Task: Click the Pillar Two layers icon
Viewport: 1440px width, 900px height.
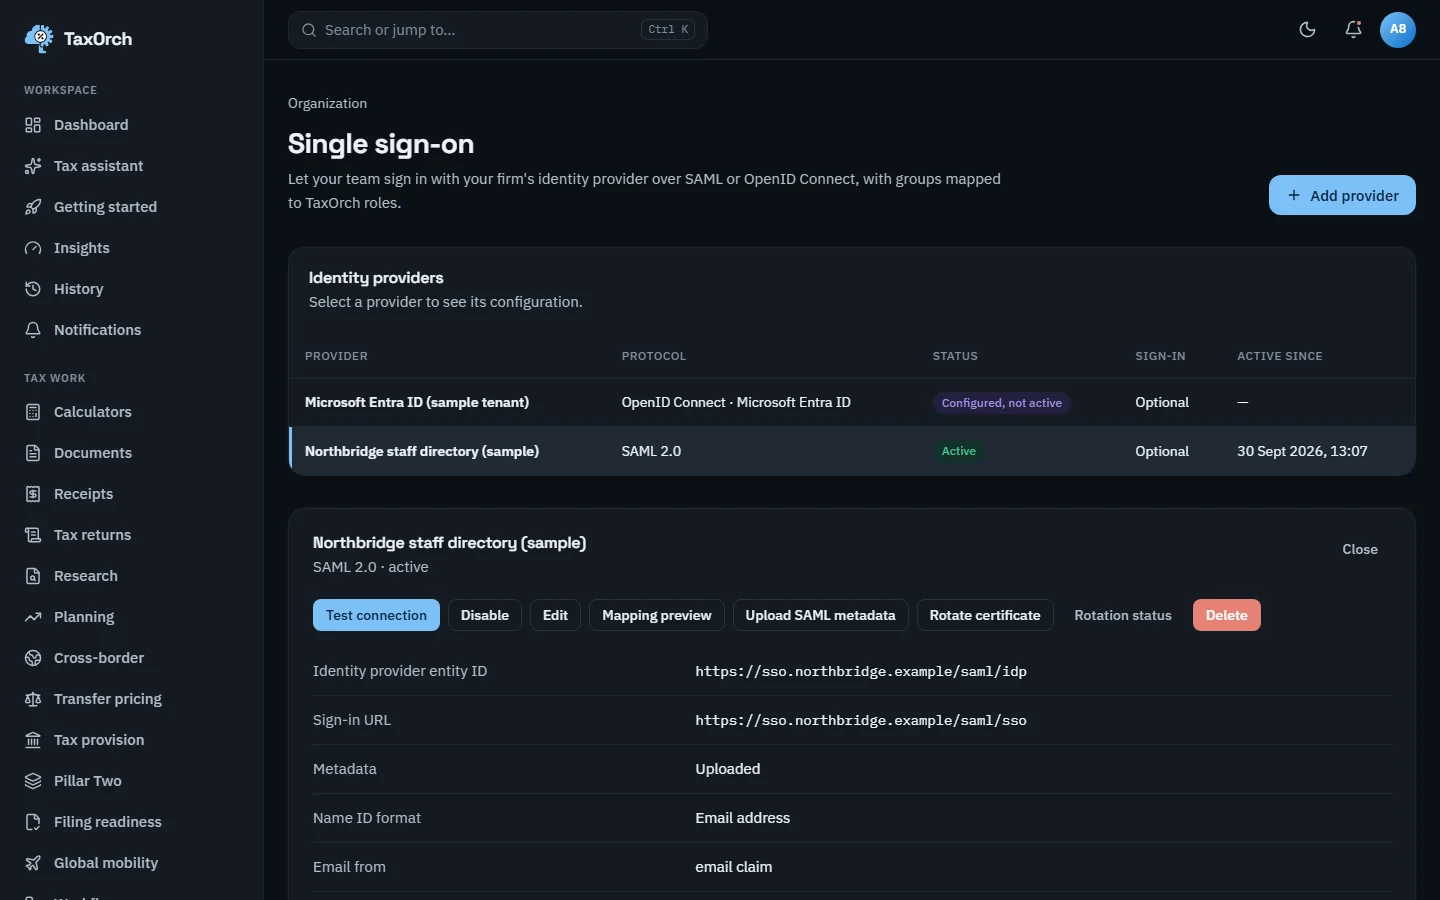Action: [33, 781]
